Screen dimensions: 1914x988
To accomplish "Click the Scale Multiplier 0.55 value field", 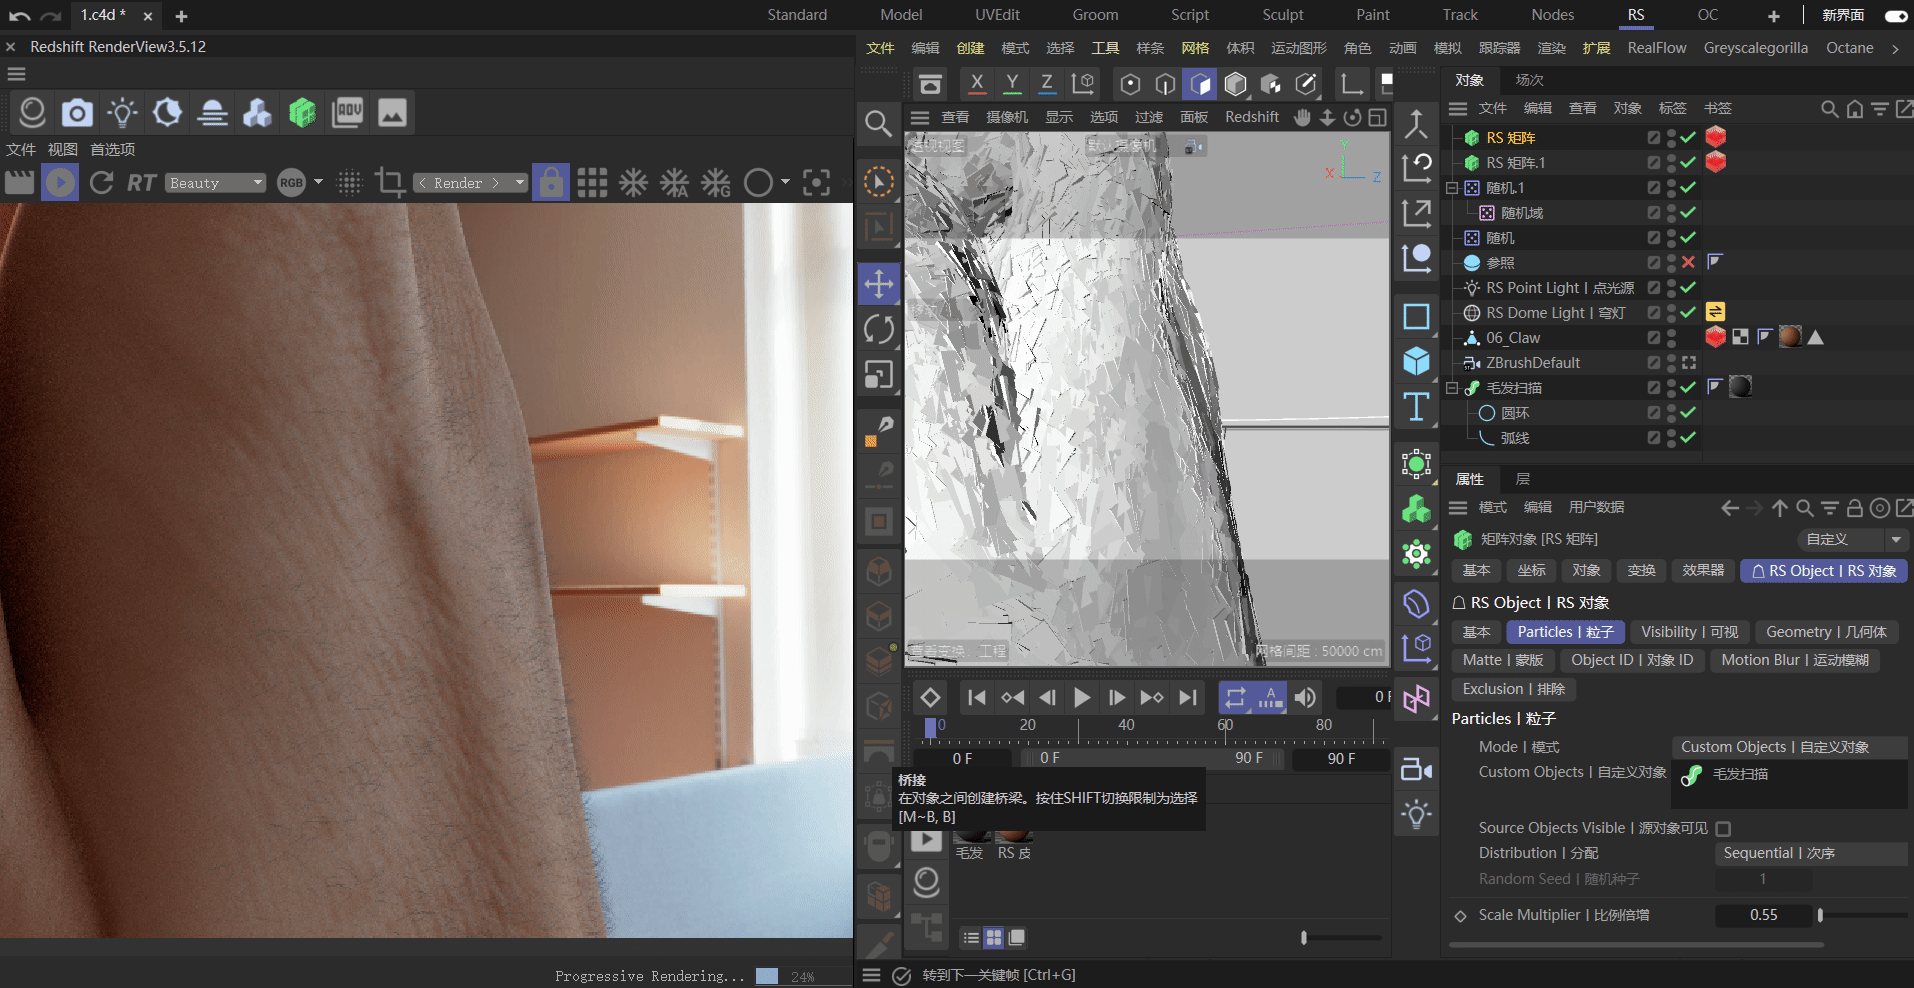I will 1763,915.
